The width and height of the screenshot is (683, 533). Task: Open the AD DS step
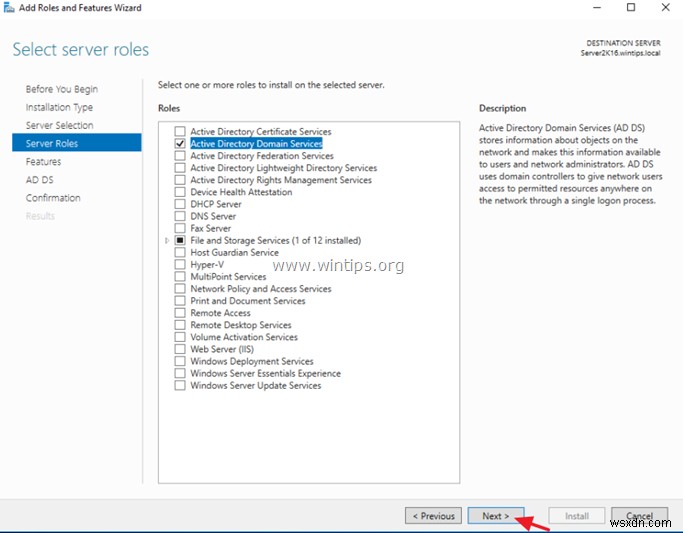click(x=40, y=180)
